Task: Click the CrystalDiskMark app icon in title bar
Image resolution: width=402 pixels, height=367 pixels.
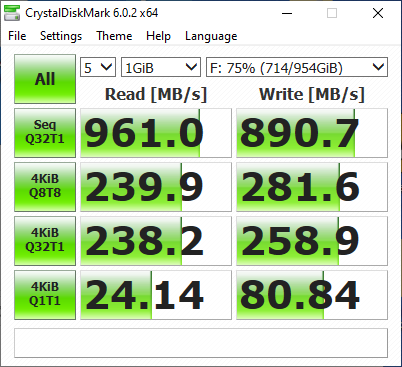Action: 12,13
